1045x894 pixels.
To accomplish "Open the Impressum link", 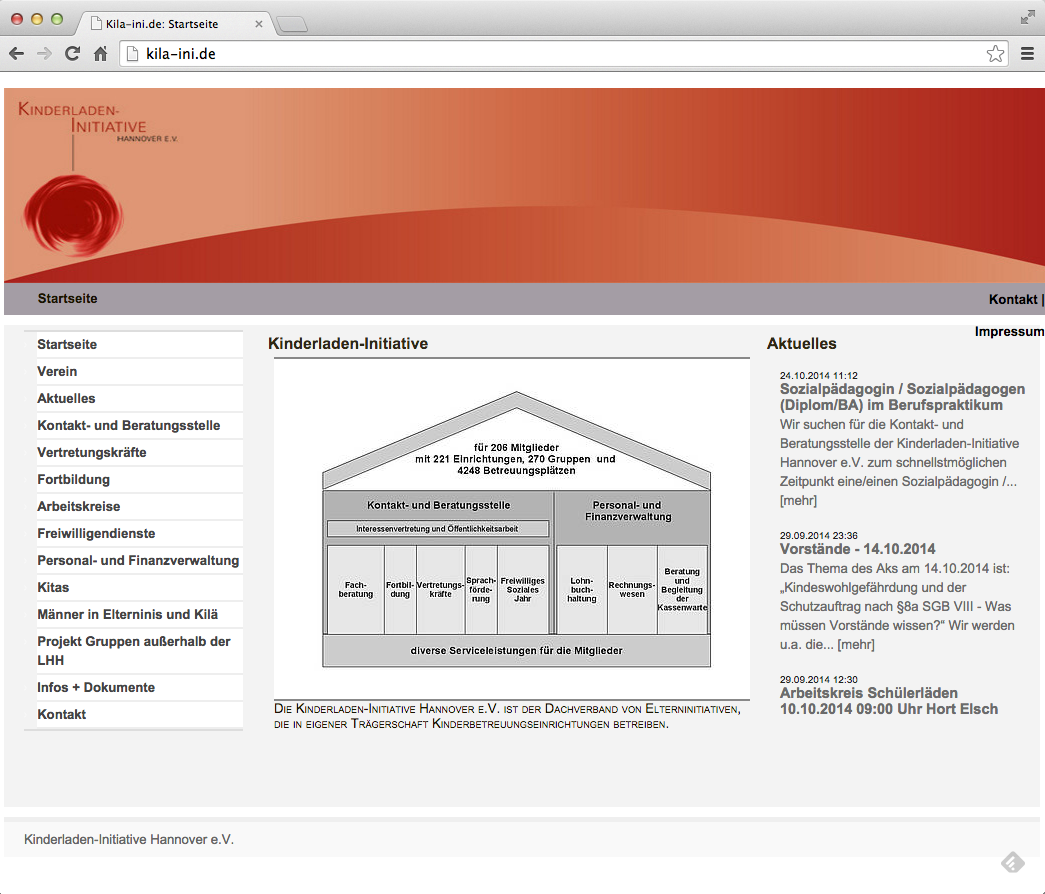I will [1009, 332].
